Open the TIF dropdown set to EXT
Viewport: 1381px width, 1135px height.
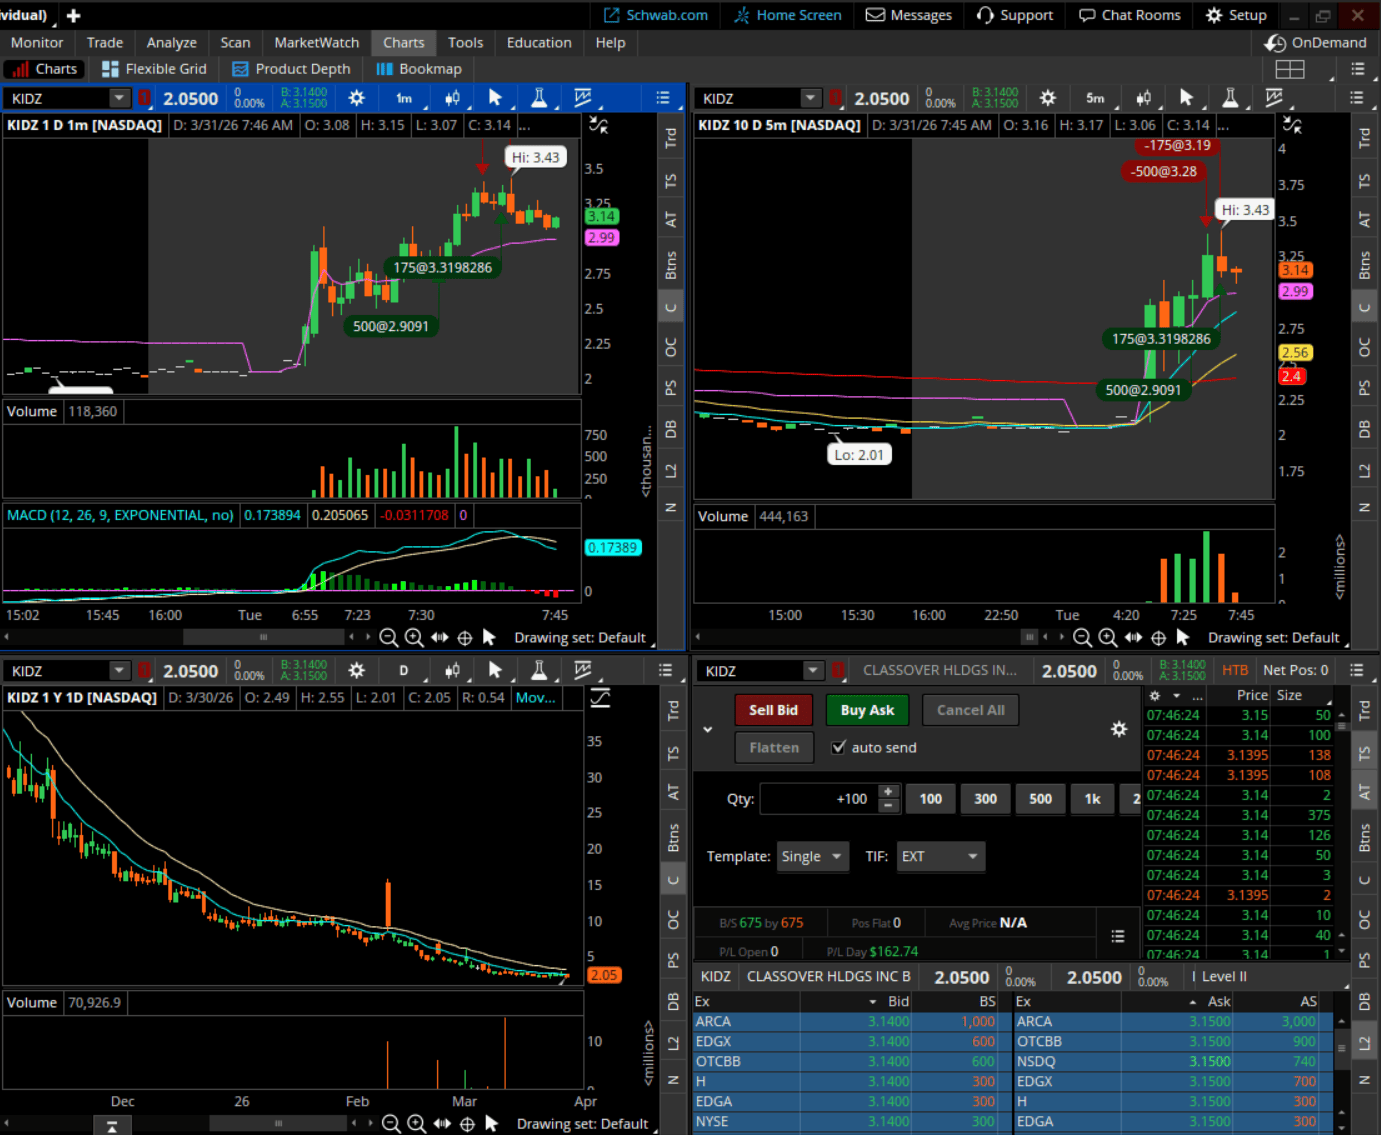[940, 856]
